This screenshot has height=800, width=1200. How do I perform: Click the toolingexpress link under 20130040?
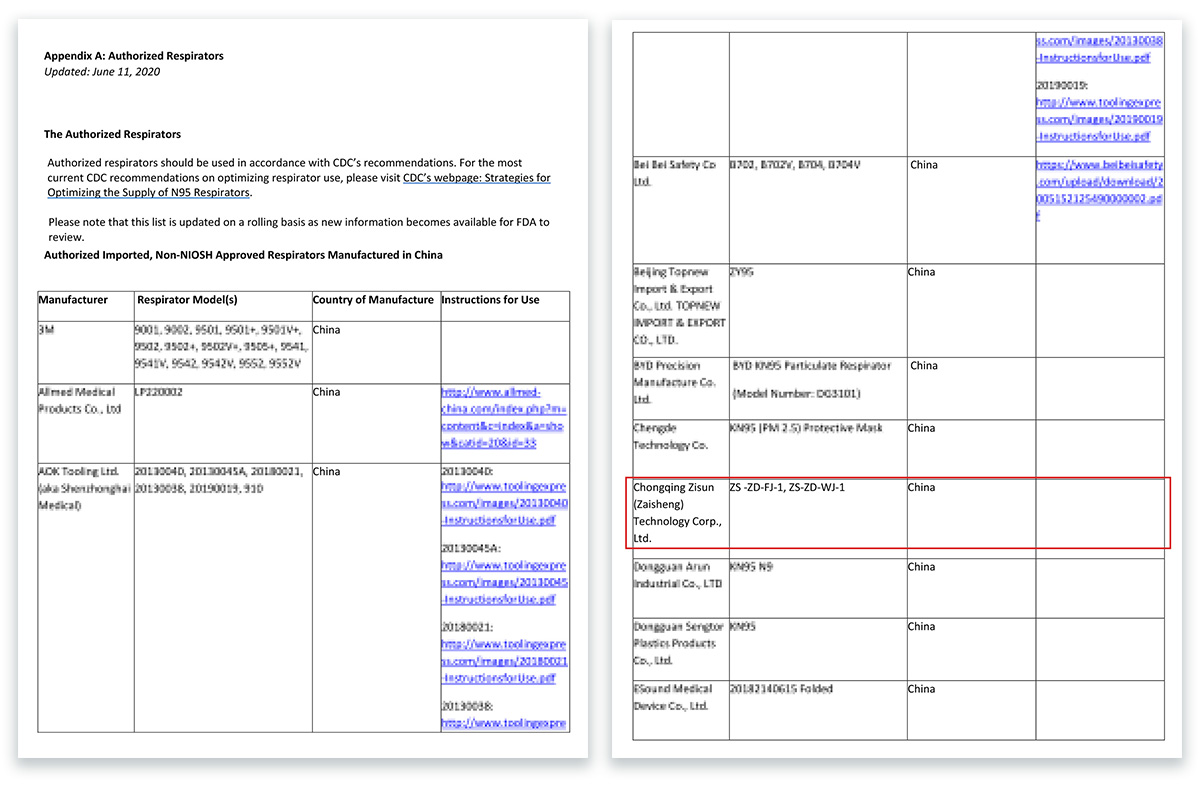point(504,503)
